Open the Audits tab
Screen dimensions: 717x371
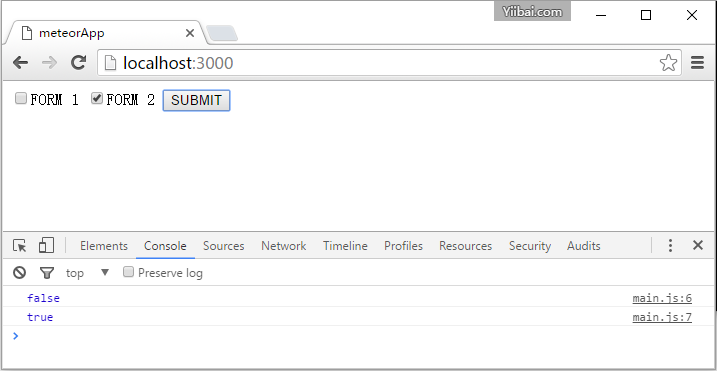pyautogui.click(x=583, y=246)
